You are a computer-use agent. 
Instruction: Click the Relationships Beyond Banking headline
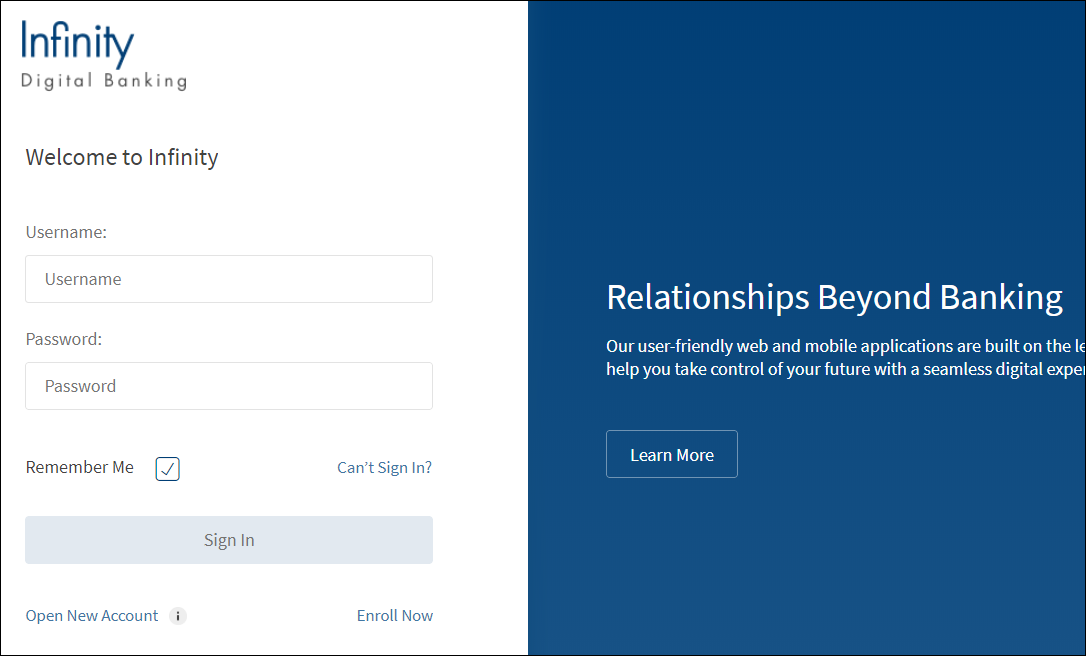click(834, 297)
